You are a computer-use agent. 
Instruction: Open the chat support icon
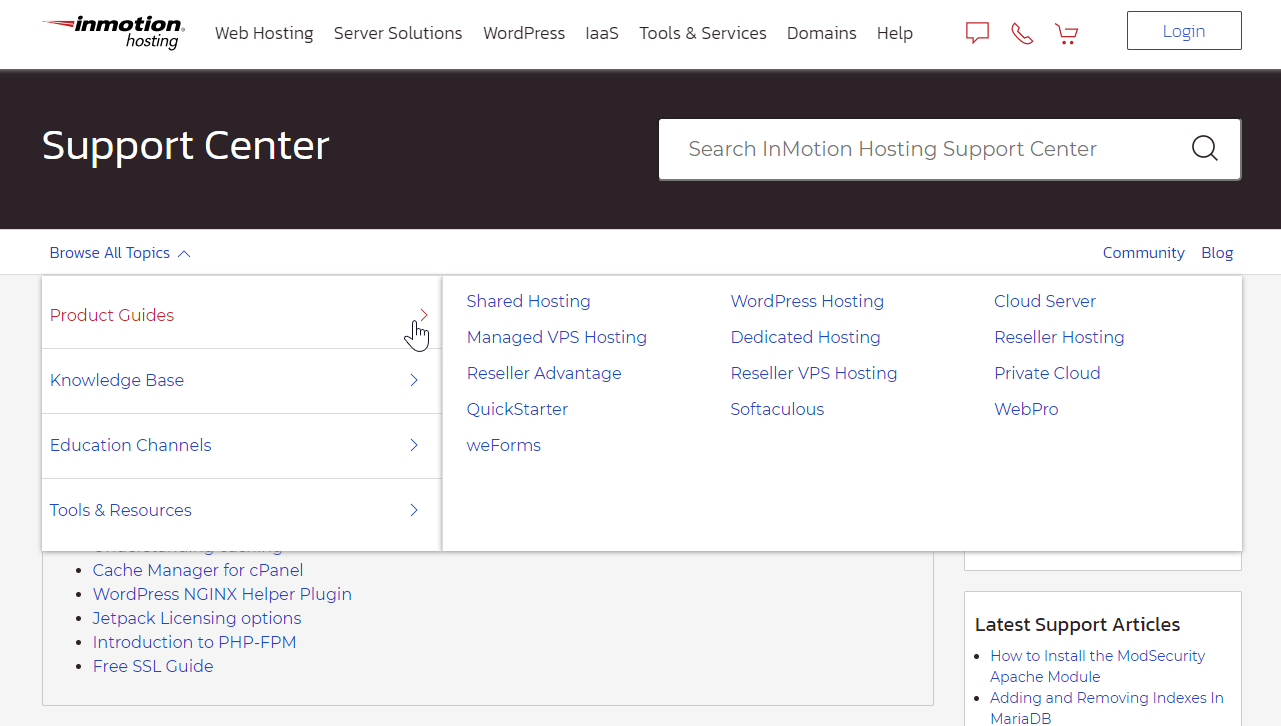tap(976, 32)
